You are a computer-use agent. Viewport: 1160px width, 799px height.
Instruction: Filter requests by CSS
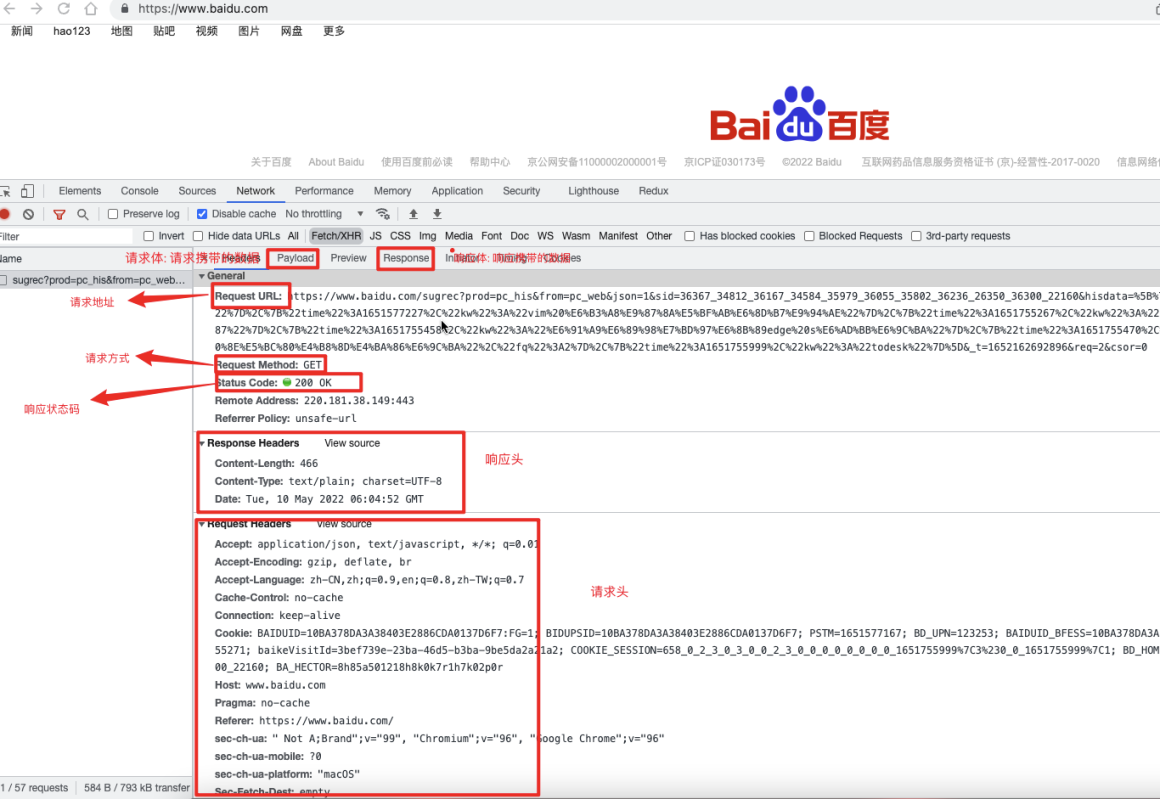pyautogui.click(x=400, y=236)
